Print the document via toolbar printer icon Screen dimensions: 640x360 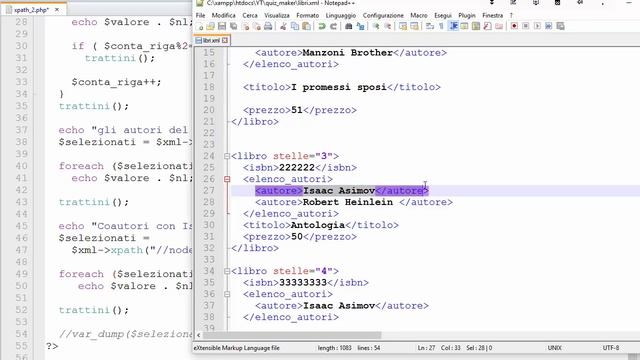pyautogui.click(x=268, y=27)
